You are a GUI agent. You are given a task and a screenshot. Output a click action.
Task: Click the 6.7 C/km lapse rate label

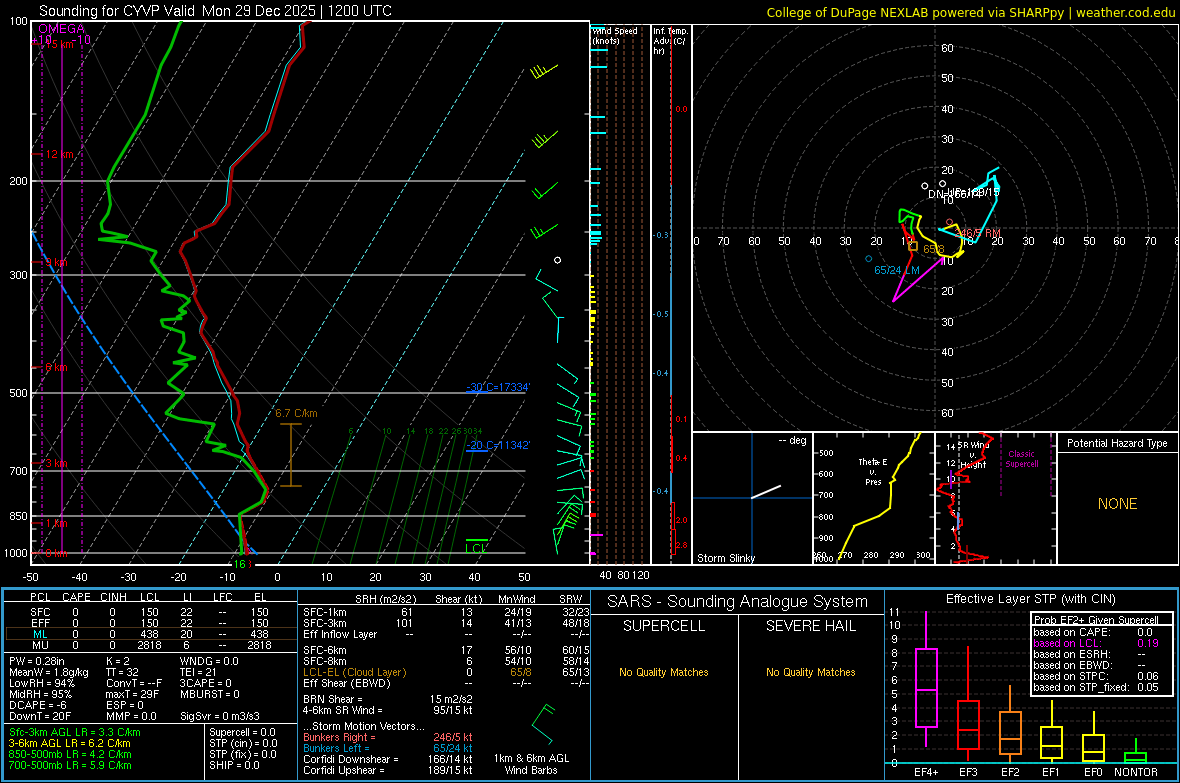pyautogui.click(x=297, y=413)
